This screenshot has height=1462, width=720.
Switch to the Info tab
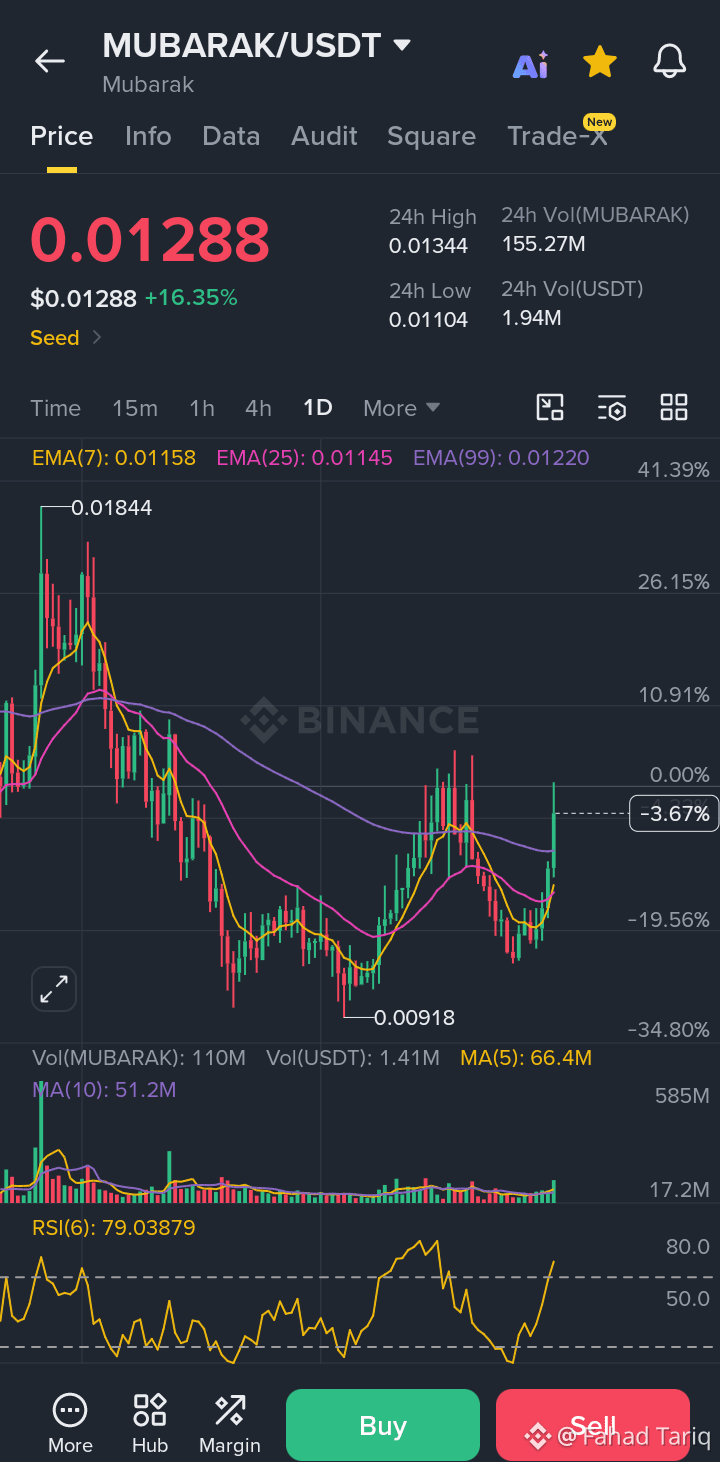[148, 136]
